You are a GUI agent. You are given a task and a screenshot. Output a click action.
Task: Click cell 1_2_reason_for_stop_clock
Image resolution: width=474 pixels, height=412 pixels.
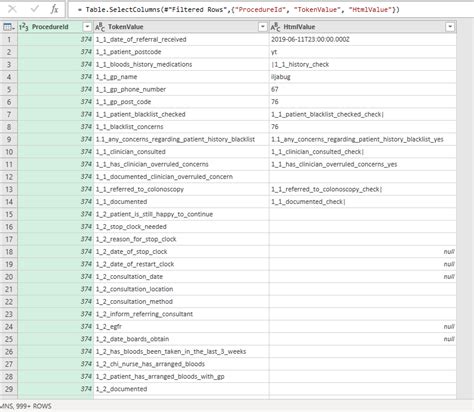point(181,239)
